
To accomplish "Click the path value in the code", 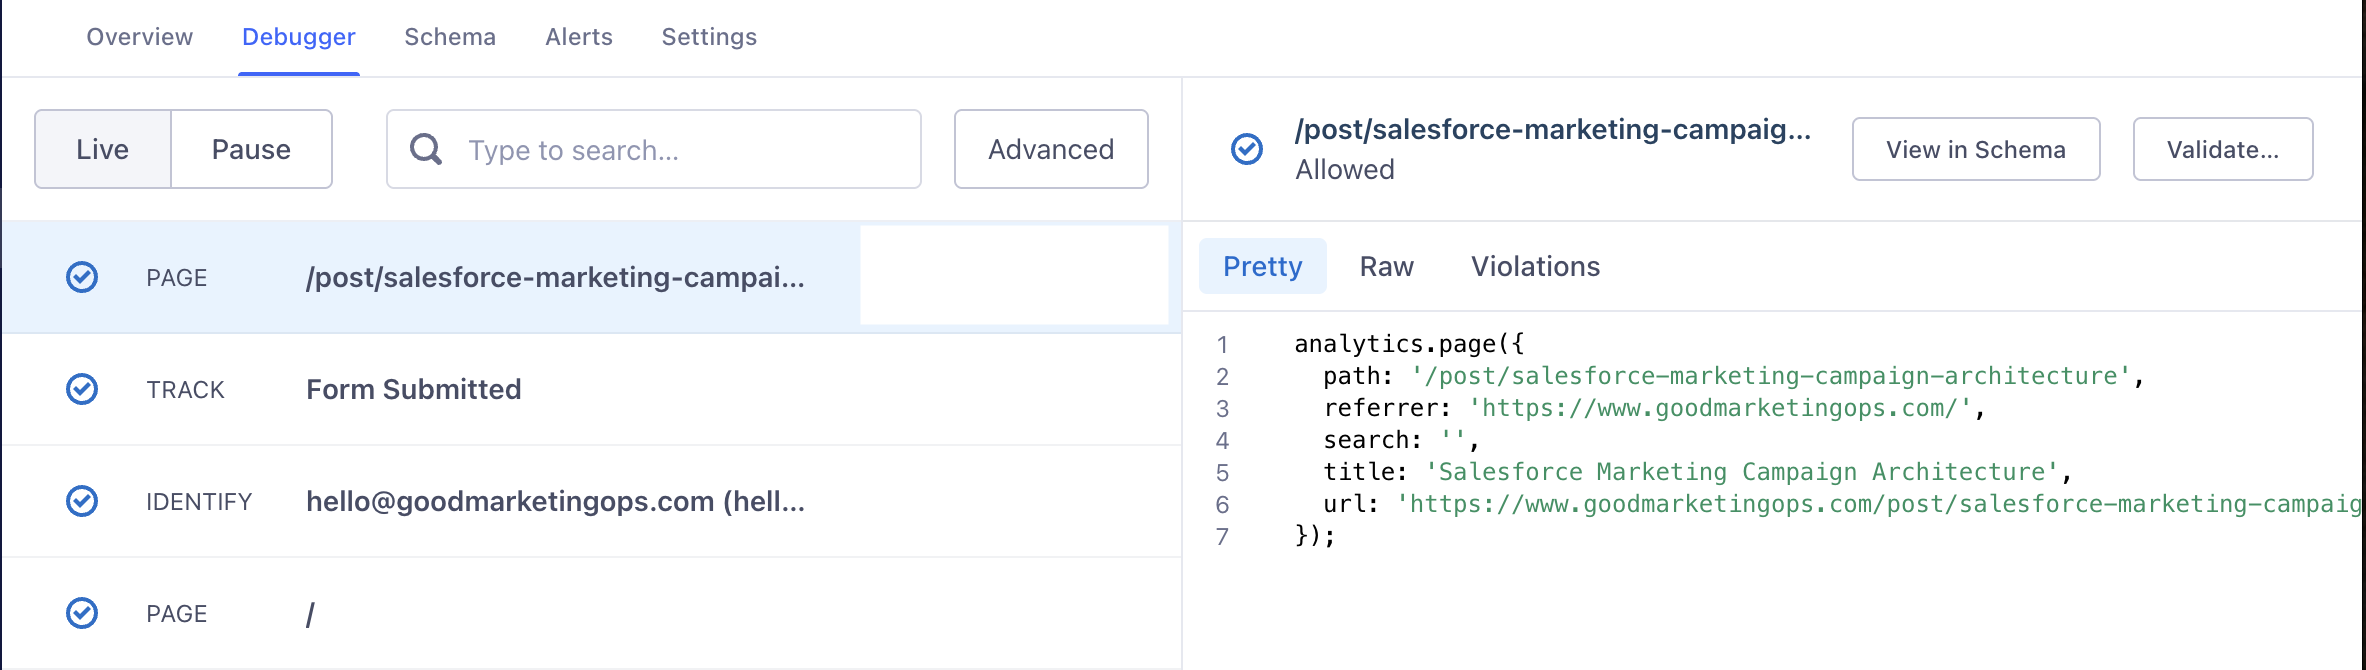I will [x=1771, y=376].
